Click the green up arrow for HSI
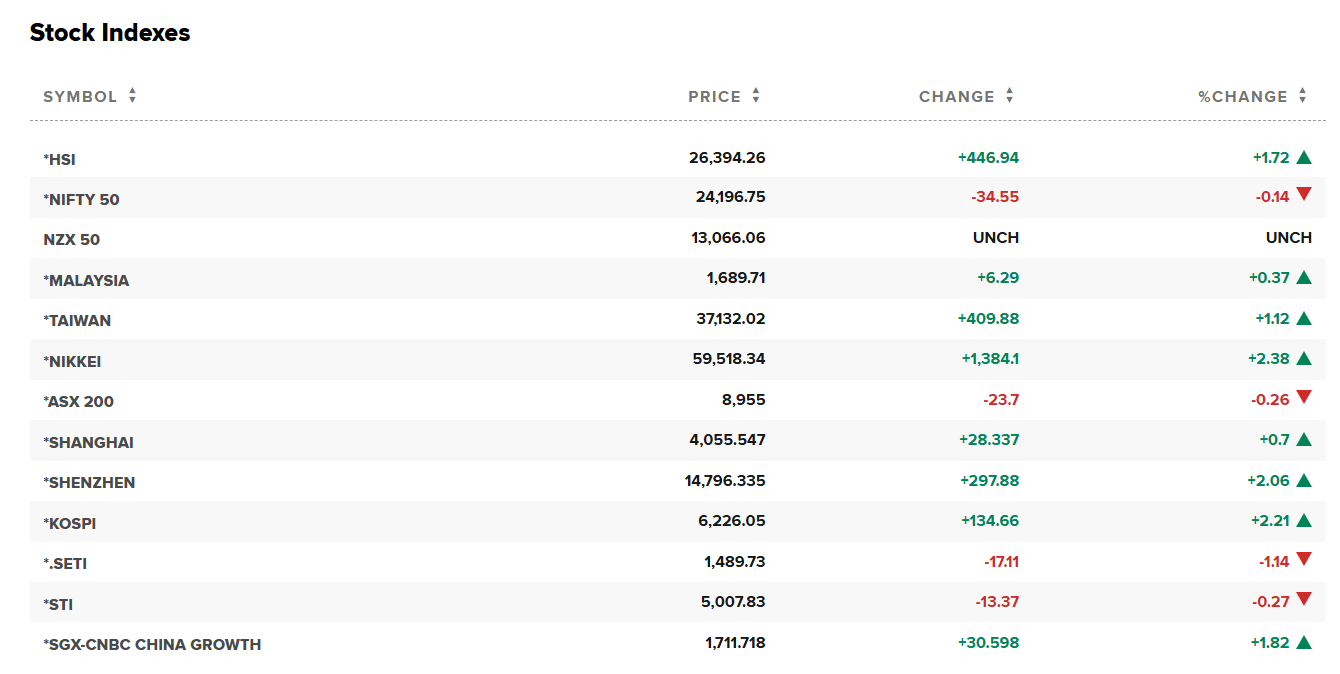Viewport: 1340px width, 674px height. click(x=1303, y=157)
